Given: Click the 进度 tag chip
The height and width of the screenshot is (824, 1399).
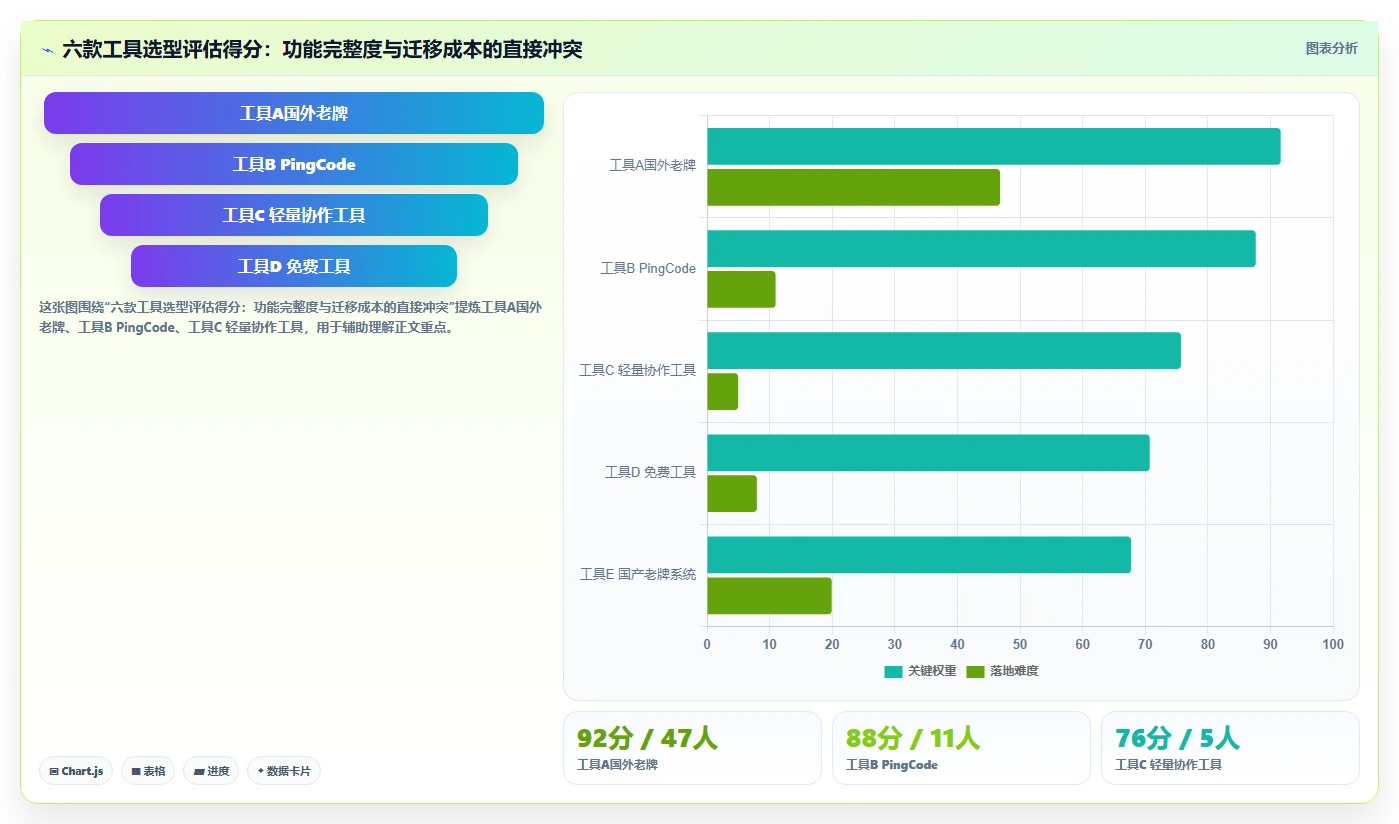Looking at the screenshot, I should pos(211,771).
